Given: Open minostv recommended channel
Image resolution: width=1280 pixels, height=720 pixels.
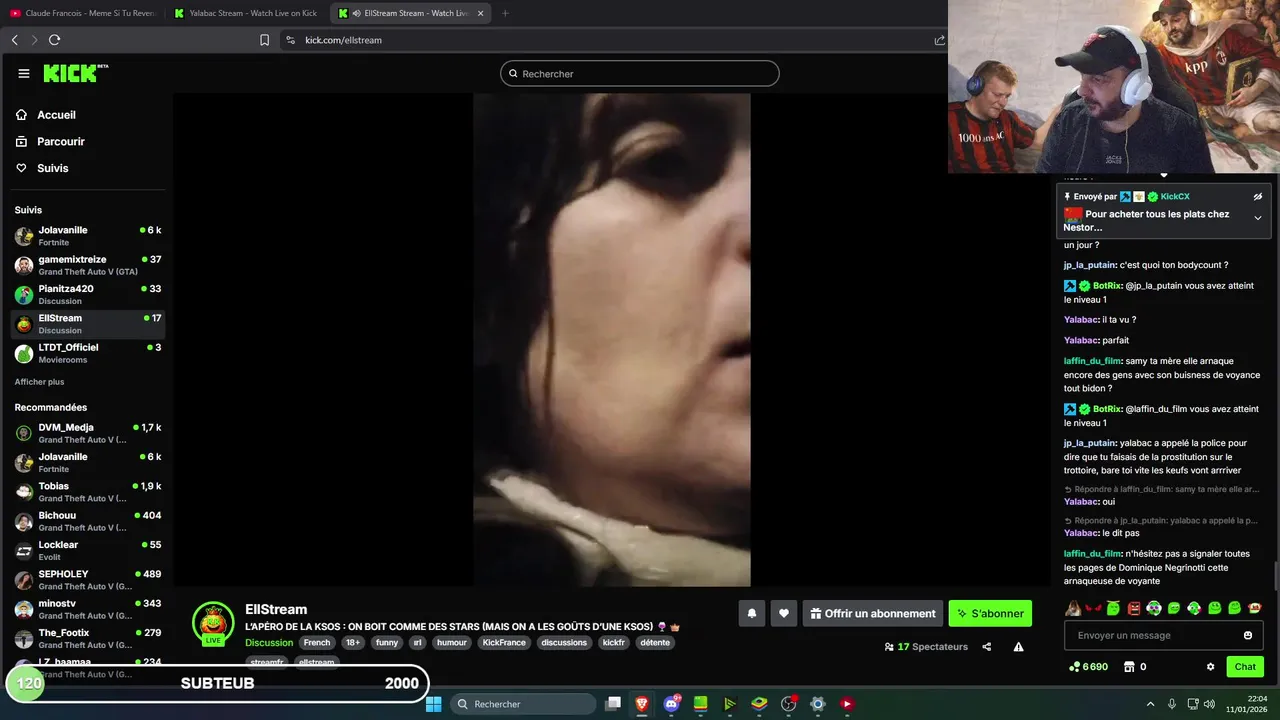Looking at the screenshot, I should pos(88,609).
